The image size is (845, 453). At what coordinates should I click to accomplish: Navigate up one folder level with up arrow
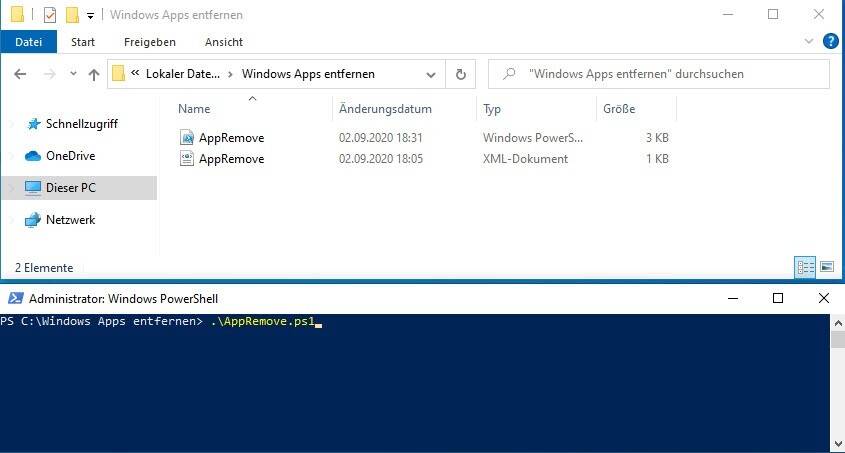coord(94,74)
